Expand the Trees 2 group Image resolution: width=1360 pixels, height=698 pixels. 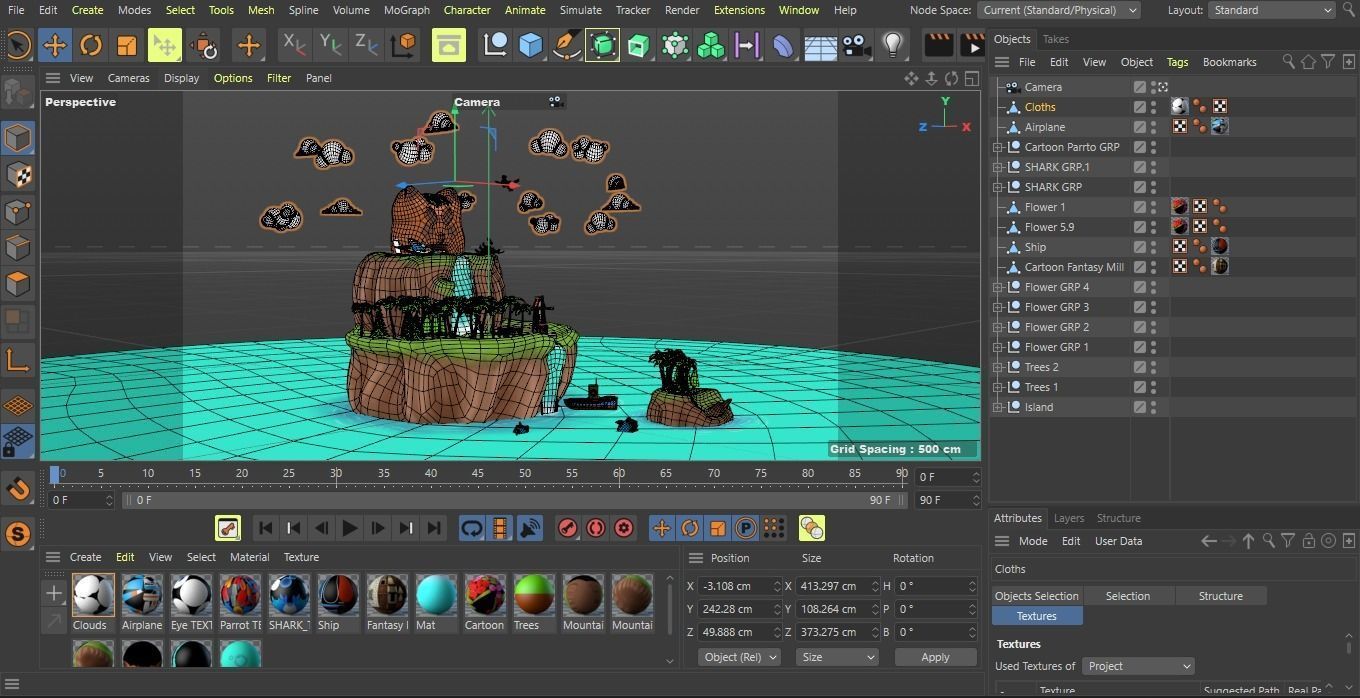pos(997,367)
